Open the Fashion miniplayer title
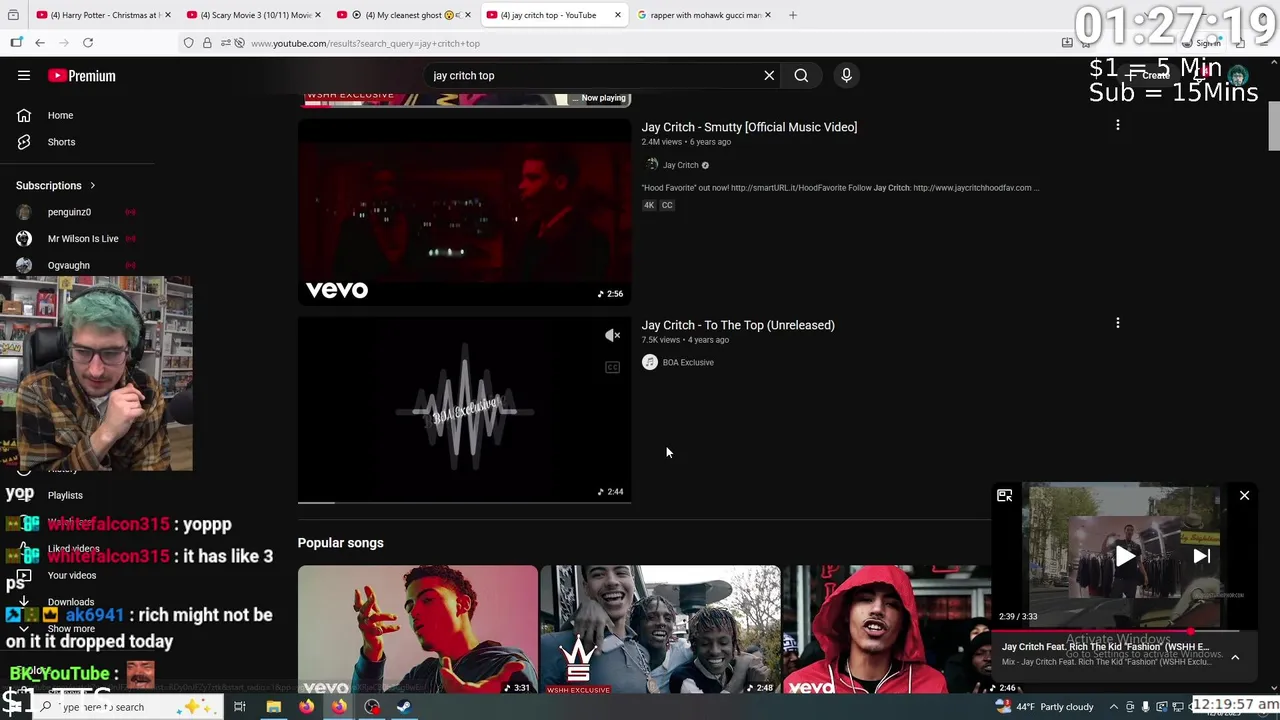 (x=1106, y=647)
